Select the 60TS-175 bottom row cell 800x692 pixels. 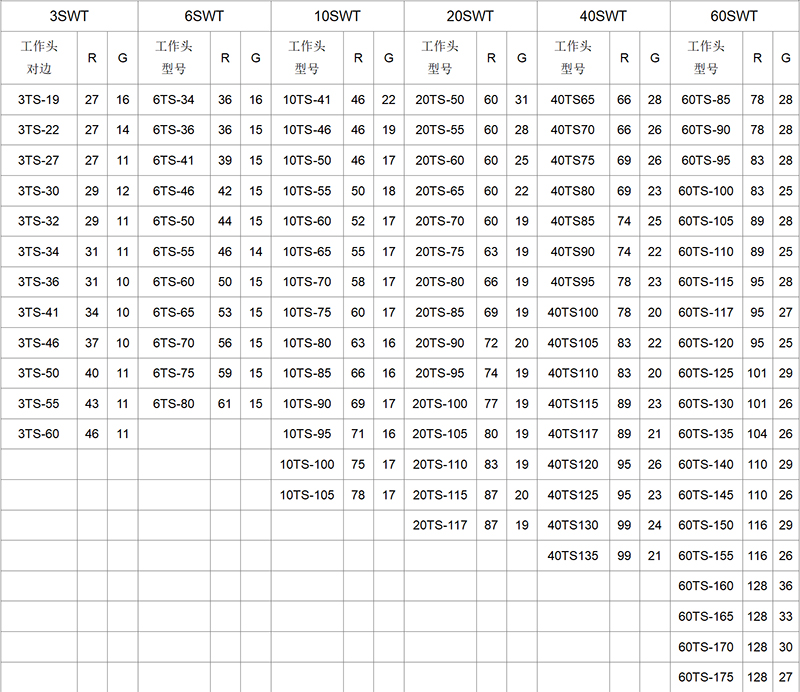706,677
